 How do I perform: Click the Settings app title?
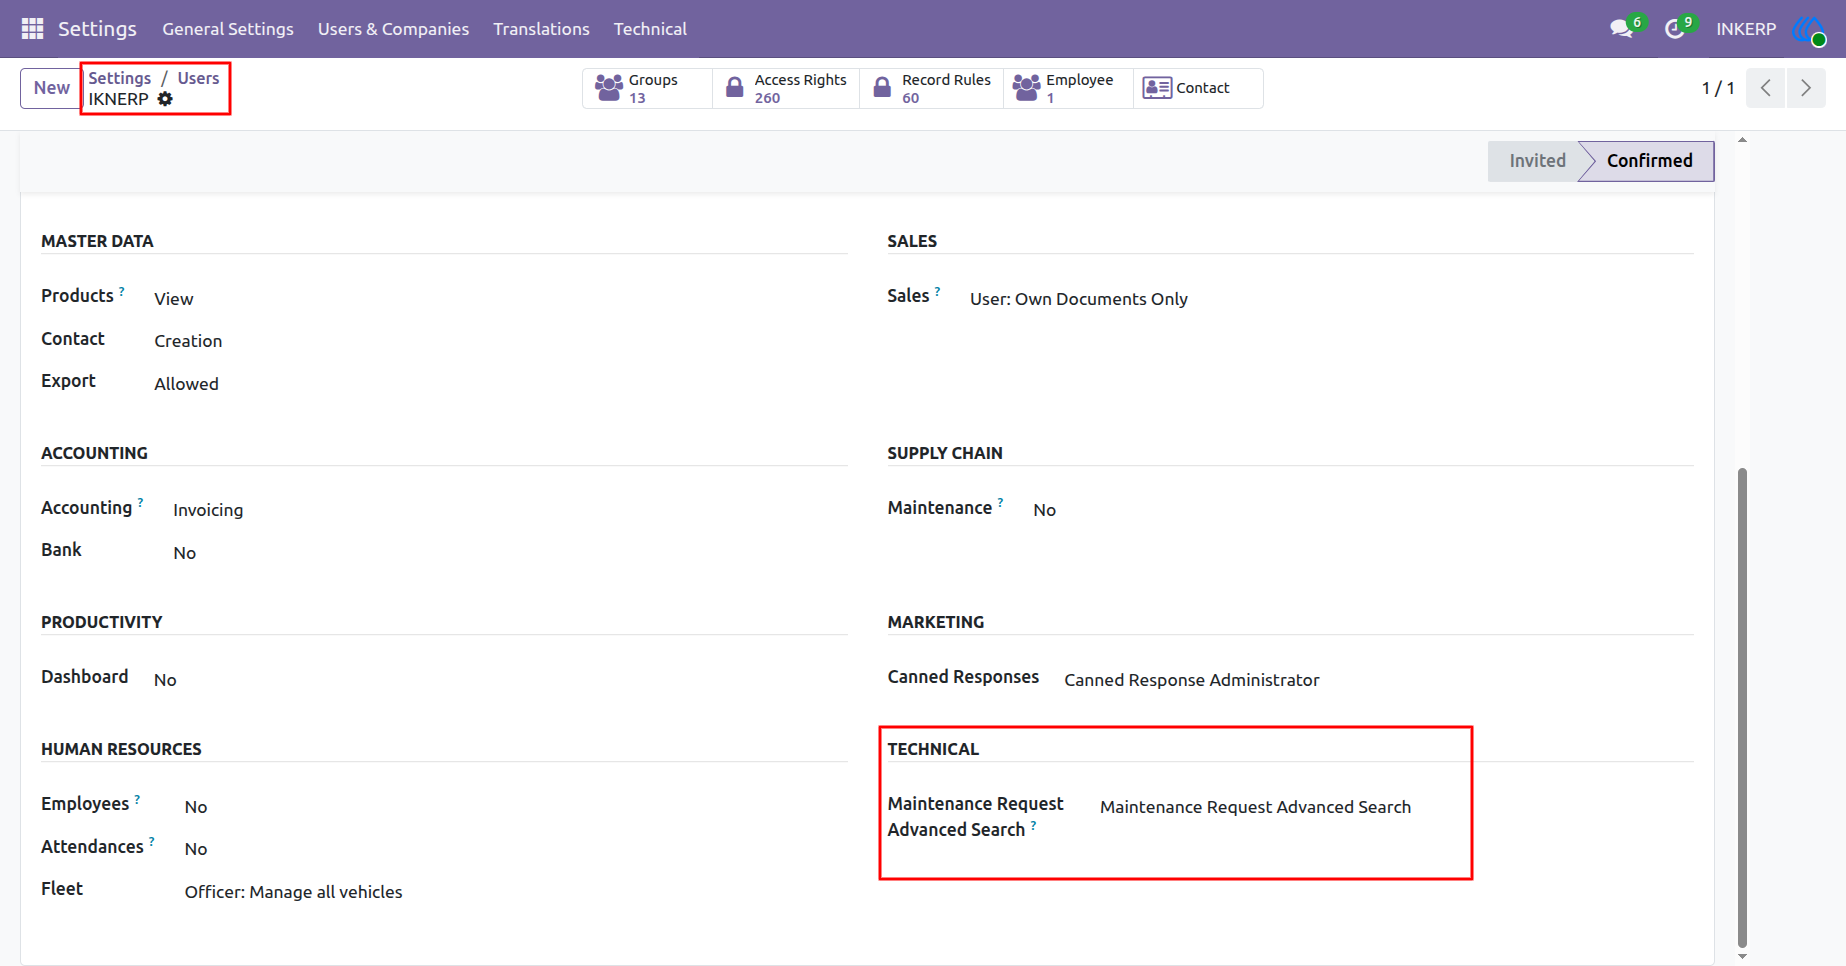coord(97,29)
